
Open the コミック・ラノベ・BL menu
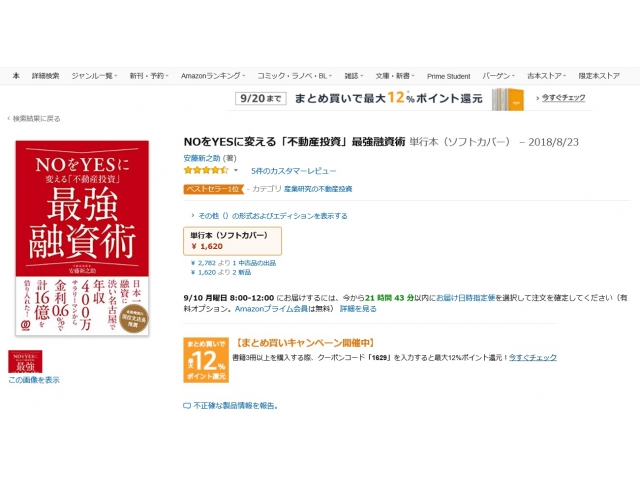[x=294, y=76]
